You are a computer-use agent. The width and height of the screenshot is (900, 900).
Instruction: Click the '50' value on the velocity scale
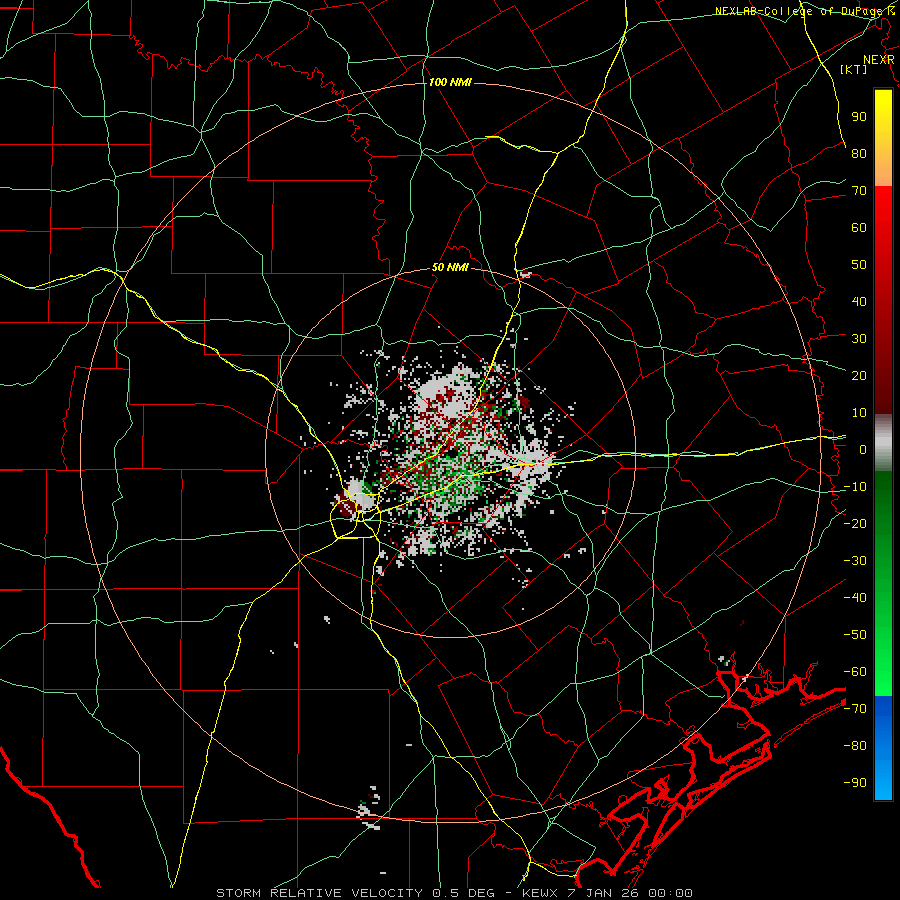(x=859, y=265)
